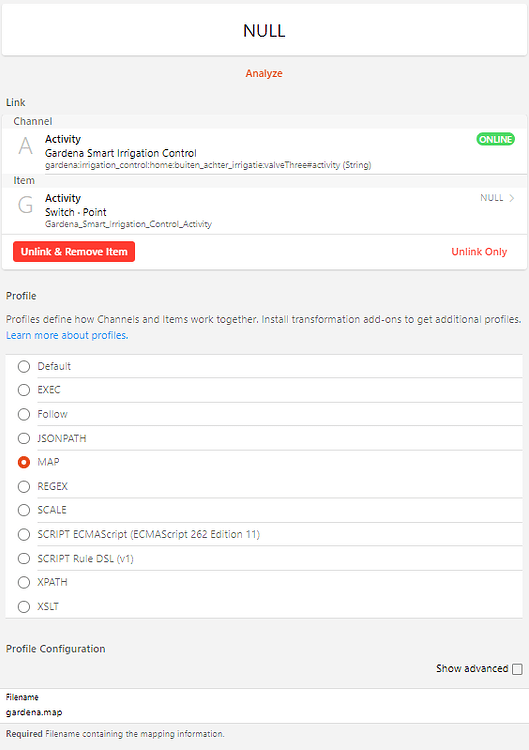Choose the XPATH profile radio
529x750 pixels.
24,582
